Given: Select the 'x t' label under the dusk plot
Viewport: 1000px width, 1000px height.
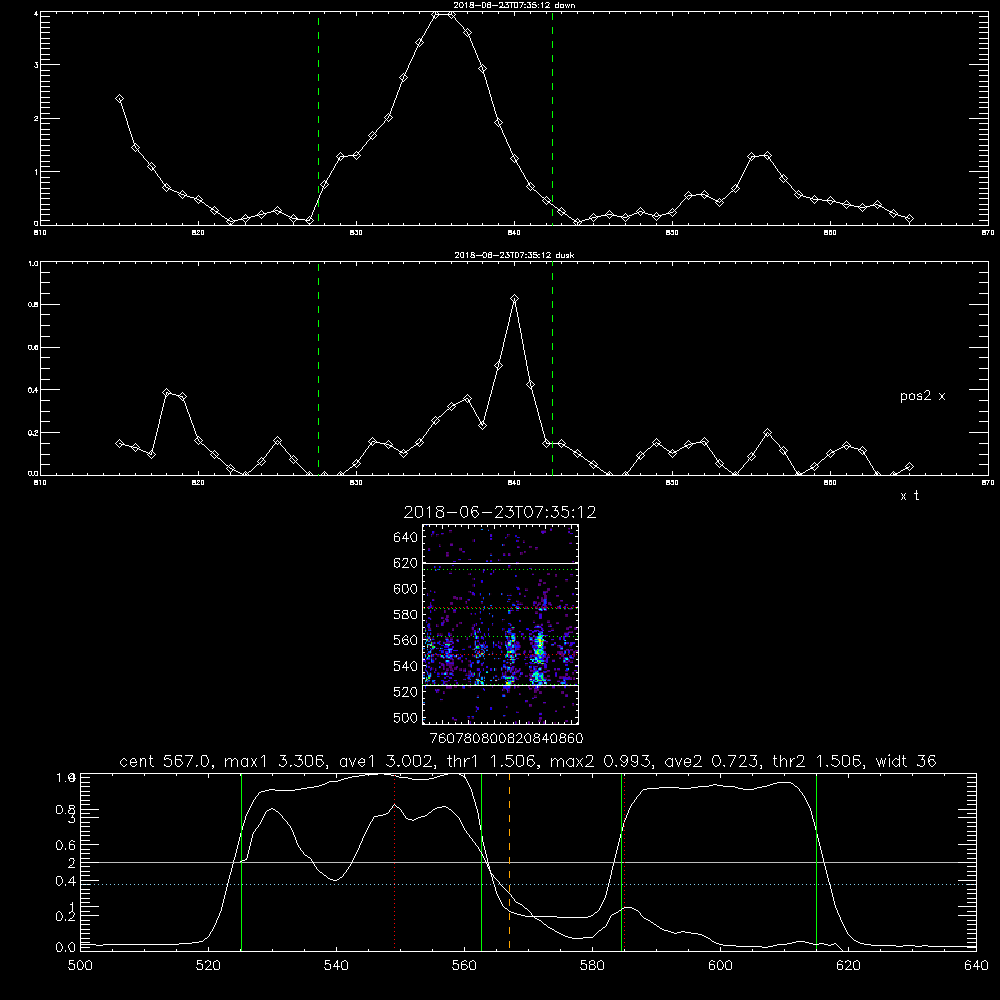Looking at the screenshot, I should click(909, 496).
